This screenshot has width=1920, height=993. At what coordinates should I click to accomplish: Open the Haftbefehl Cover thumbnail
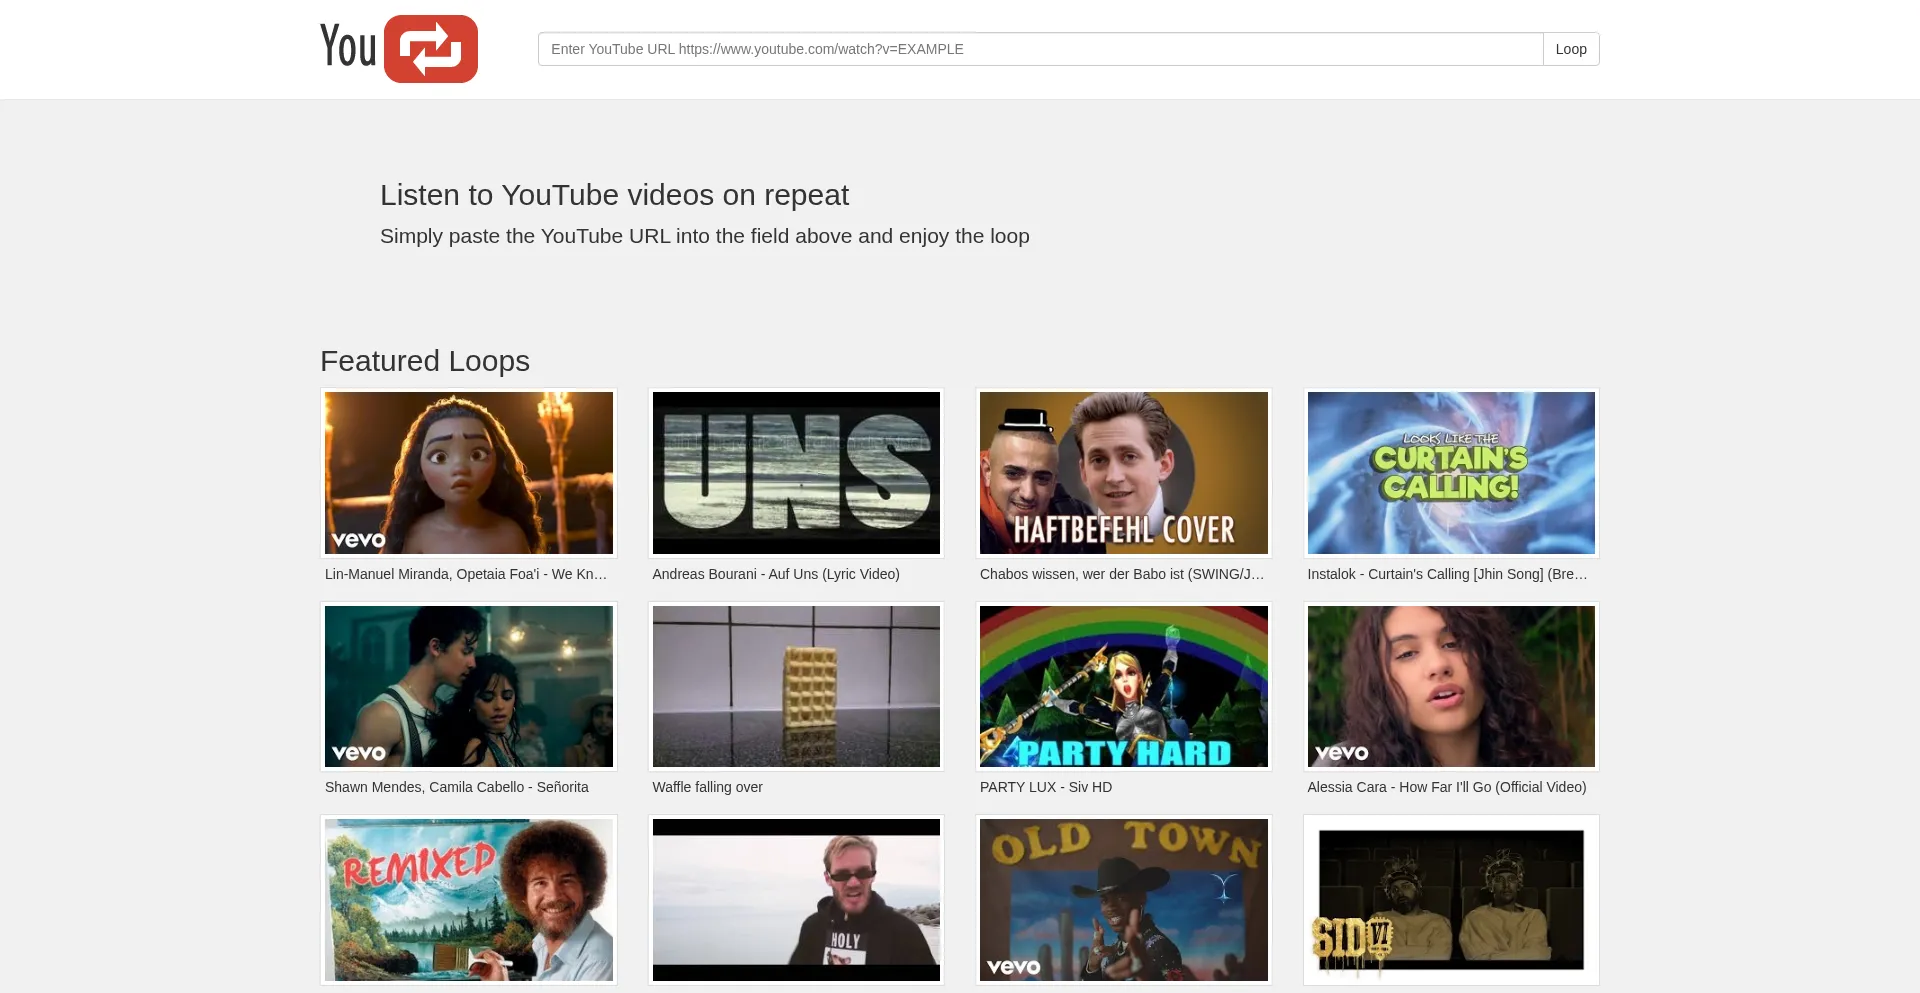(1124, 473)
